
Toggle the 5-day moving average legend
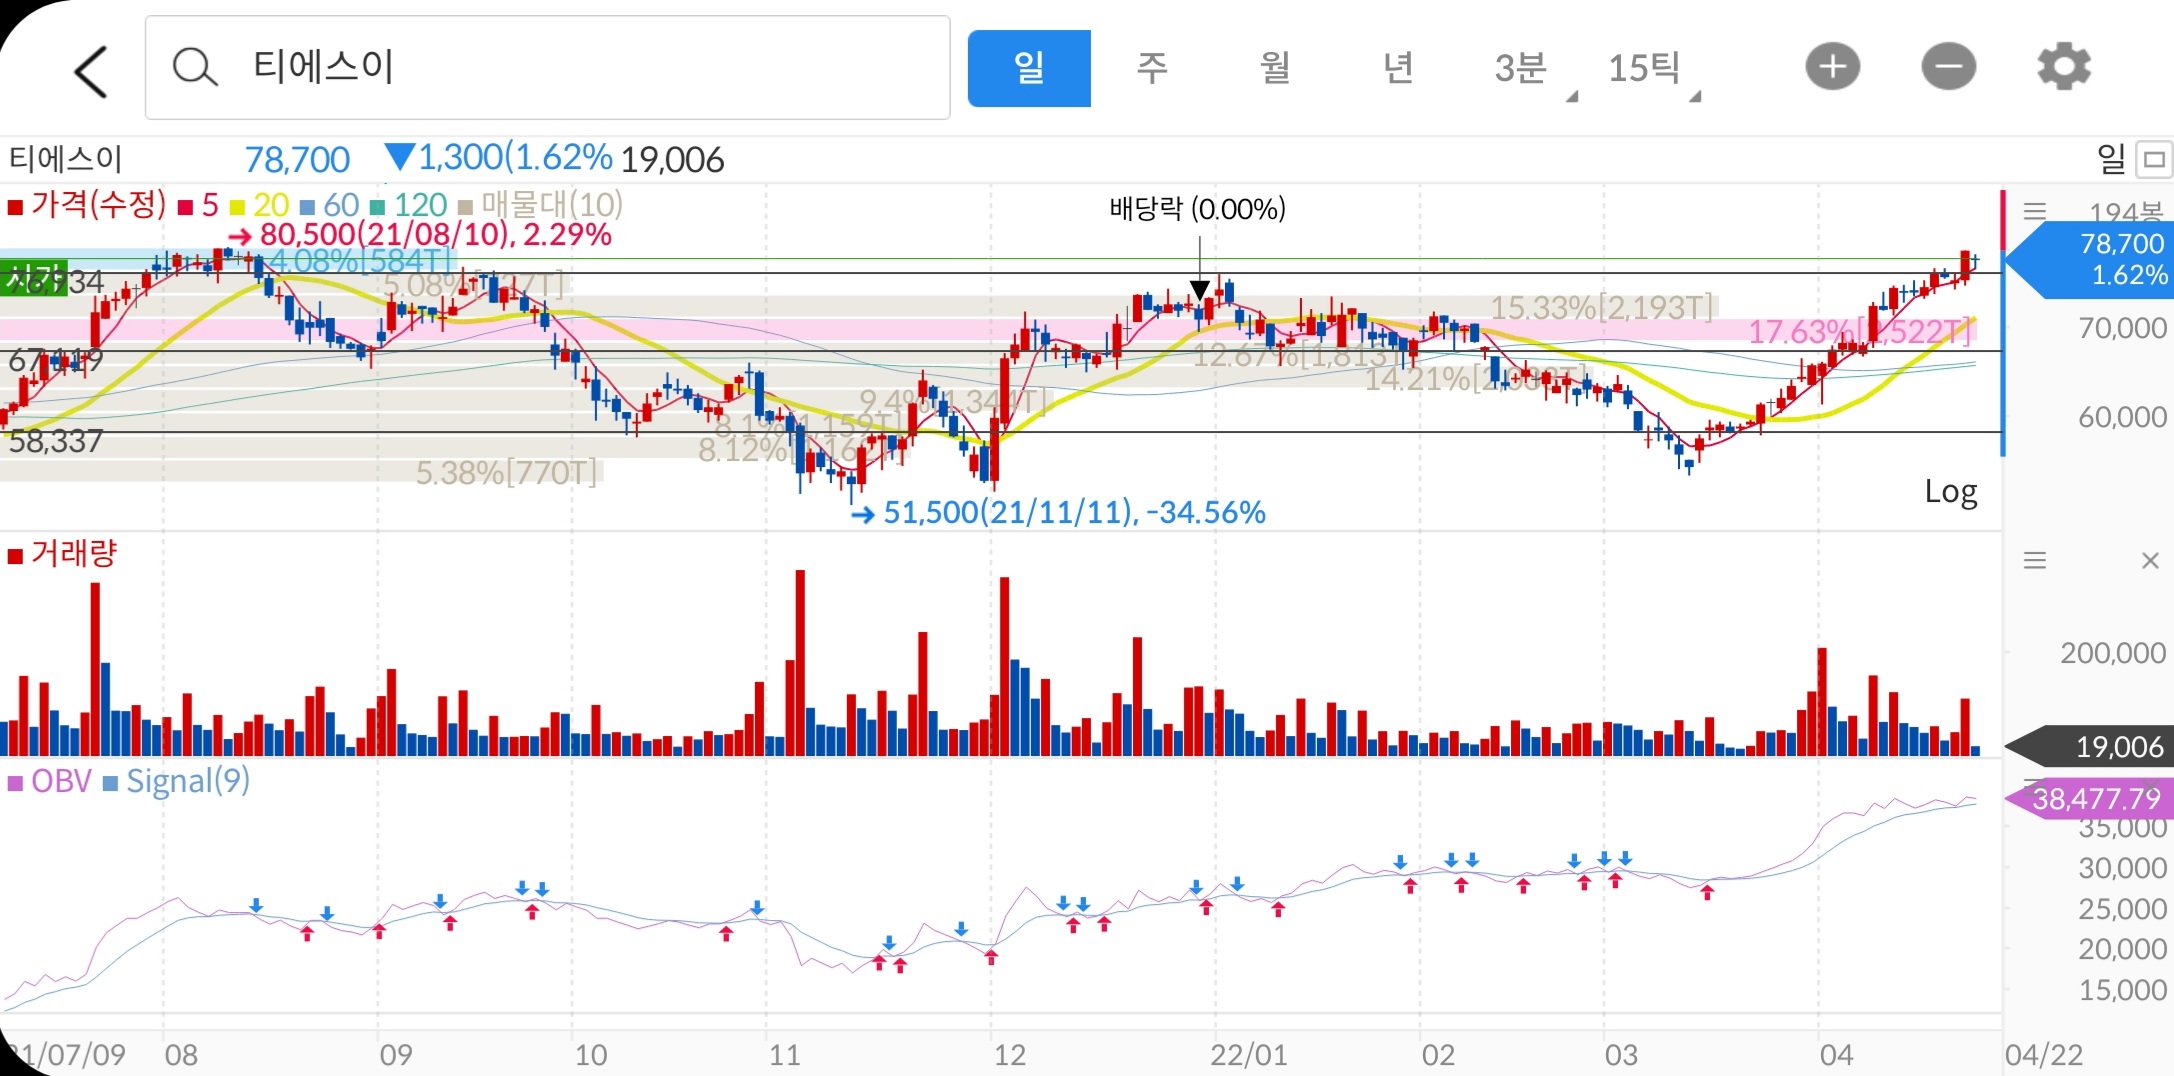click(x=198, y=206)
